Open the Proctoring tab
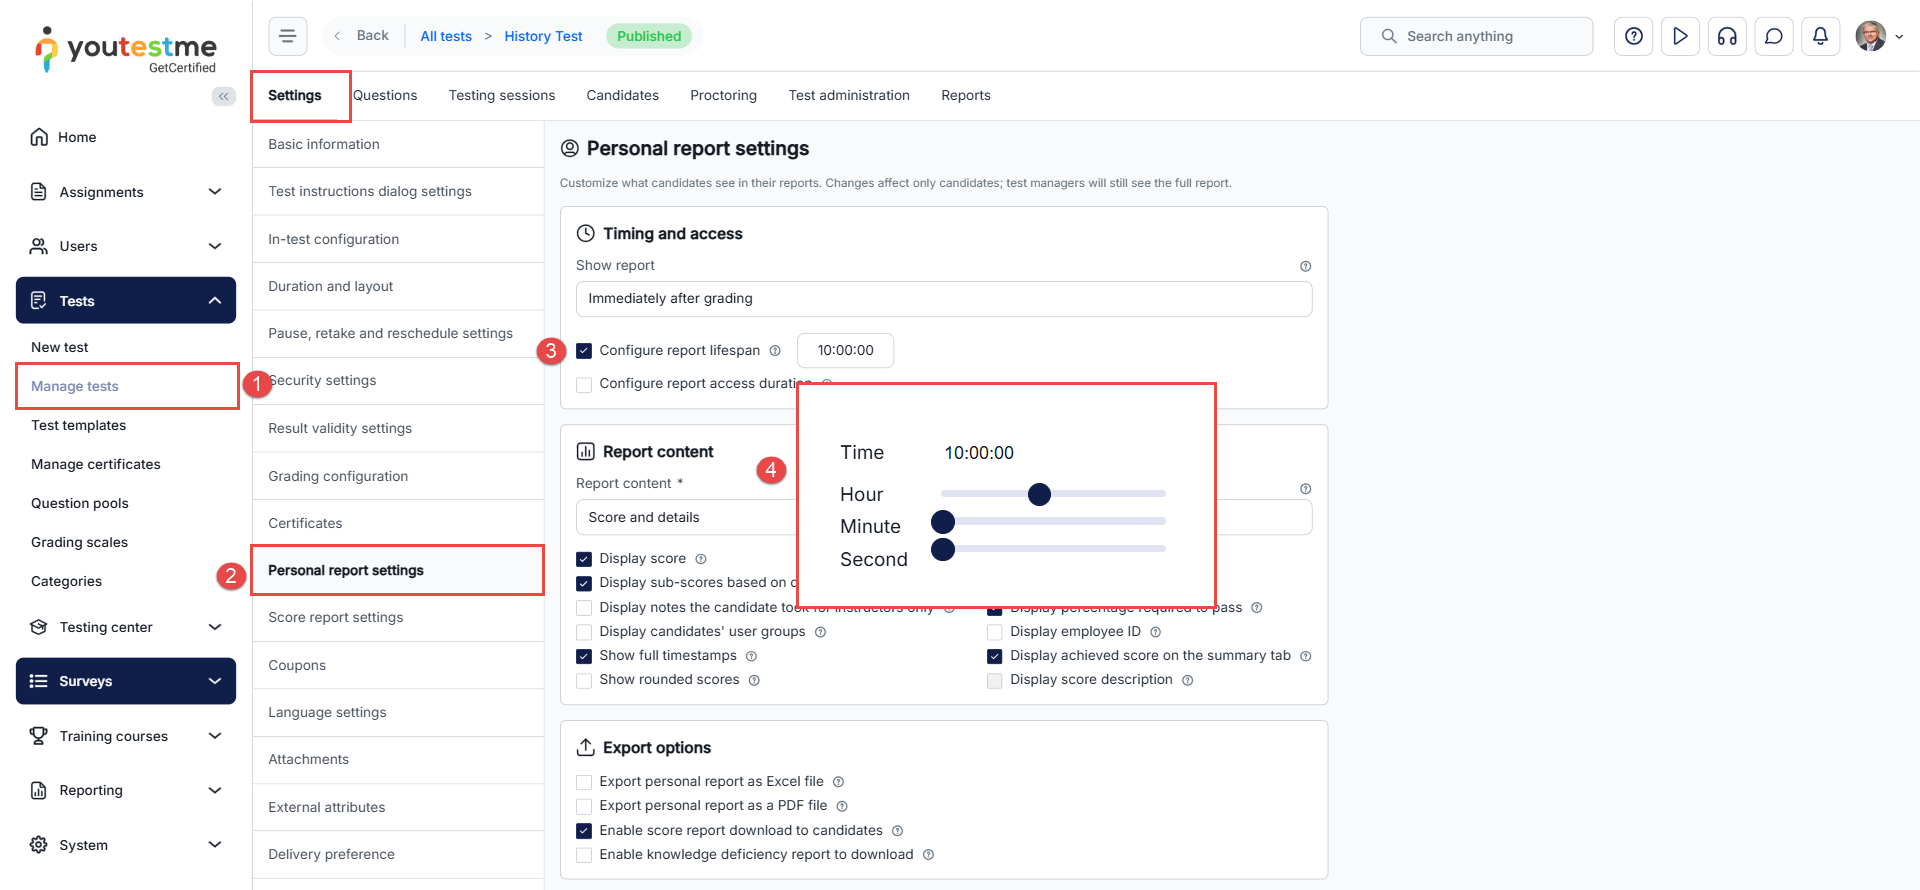The height and width of the screenshot is (890, 1920). tap(723, 95)
